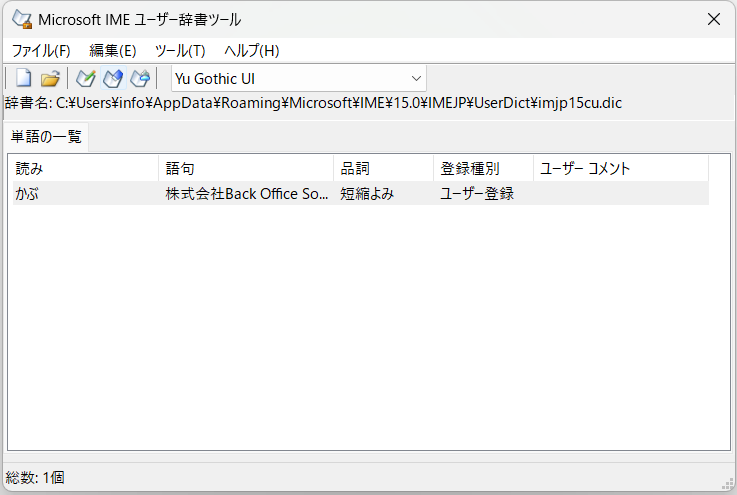Click the 辞書名 dictionary path text

coord(314,103)
